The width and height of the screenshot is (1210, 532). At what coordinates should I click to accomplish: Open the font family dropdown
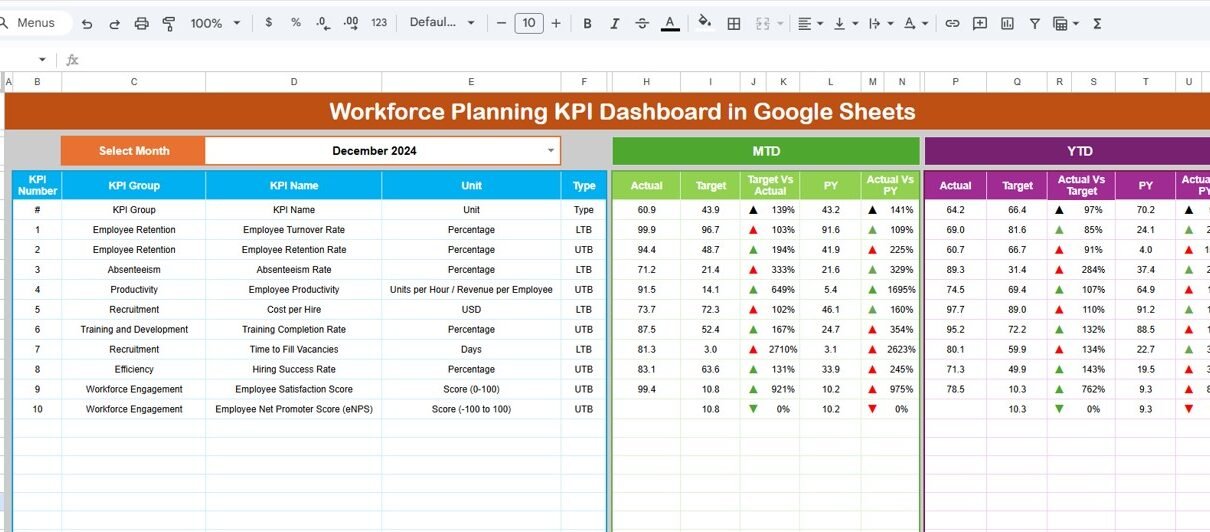[x=442, y=23]
